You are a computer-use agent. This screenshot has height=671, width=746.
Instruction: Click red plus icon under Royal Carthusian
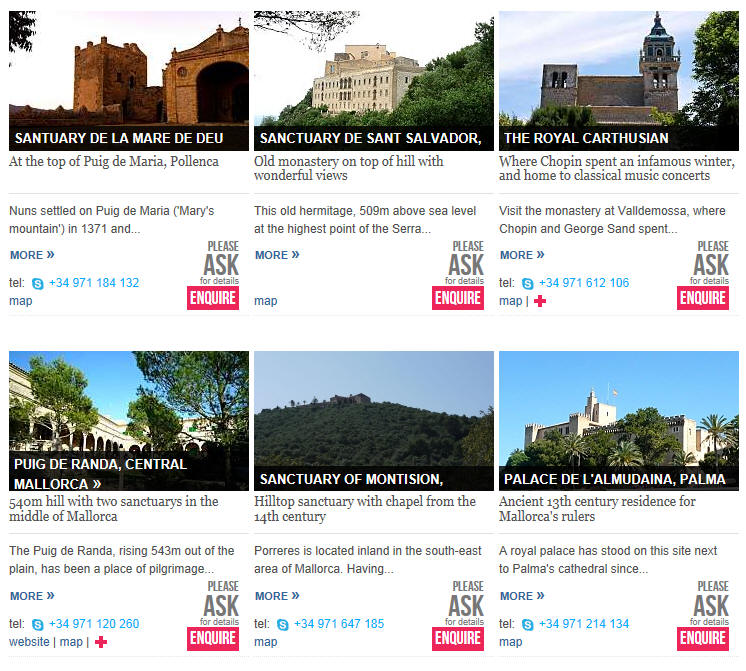point(540,301)
